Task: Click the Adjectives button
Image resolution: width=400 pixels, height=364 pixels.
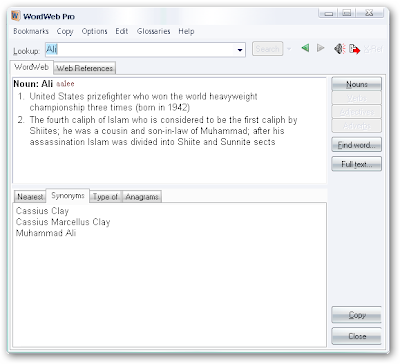Action: point(356,112)
